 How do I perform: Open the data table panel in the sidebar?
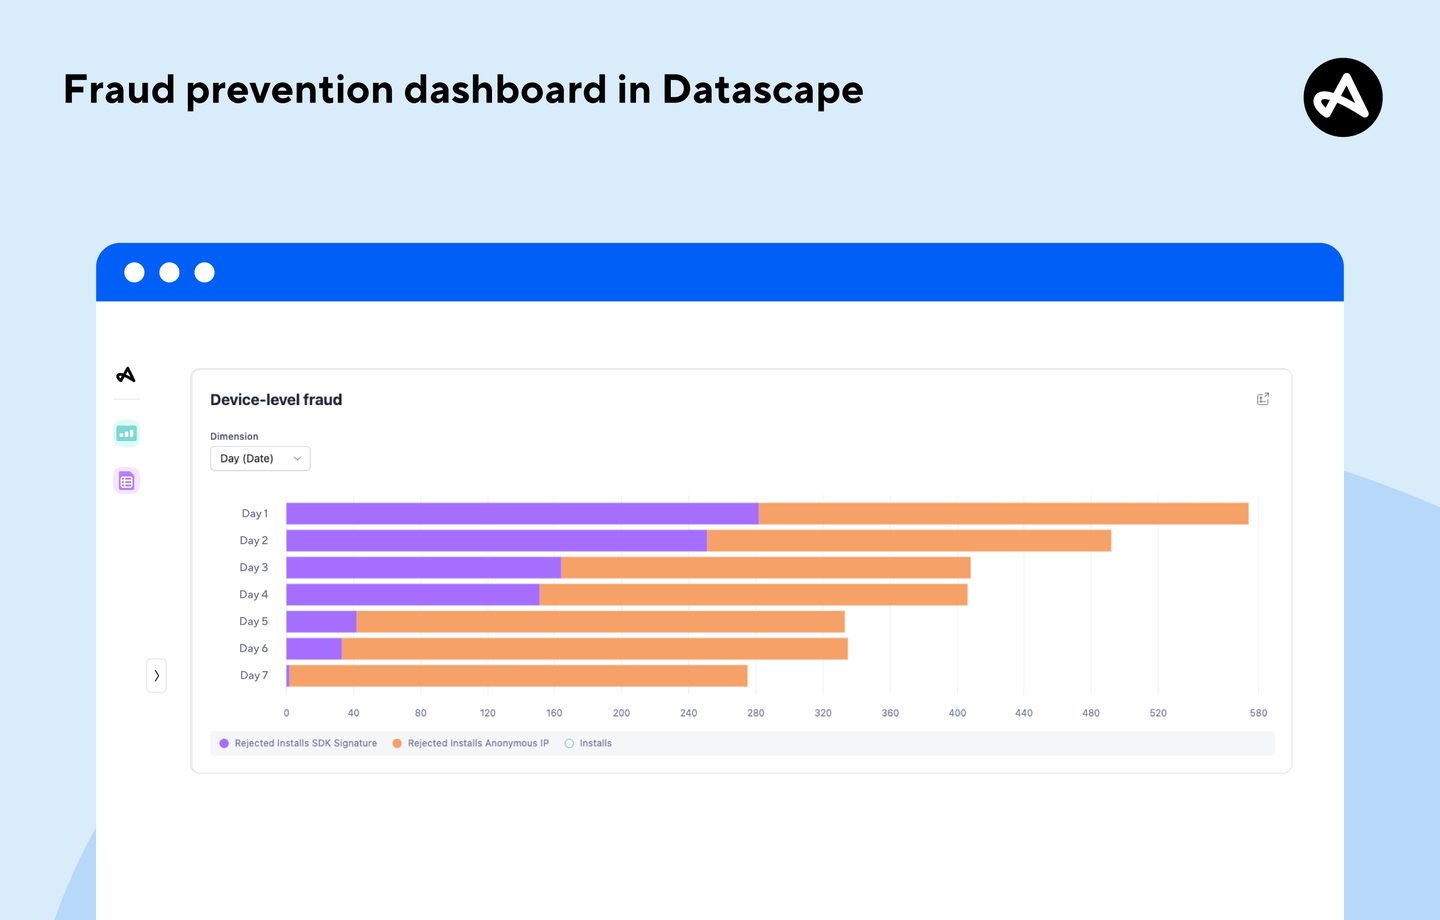126,480
